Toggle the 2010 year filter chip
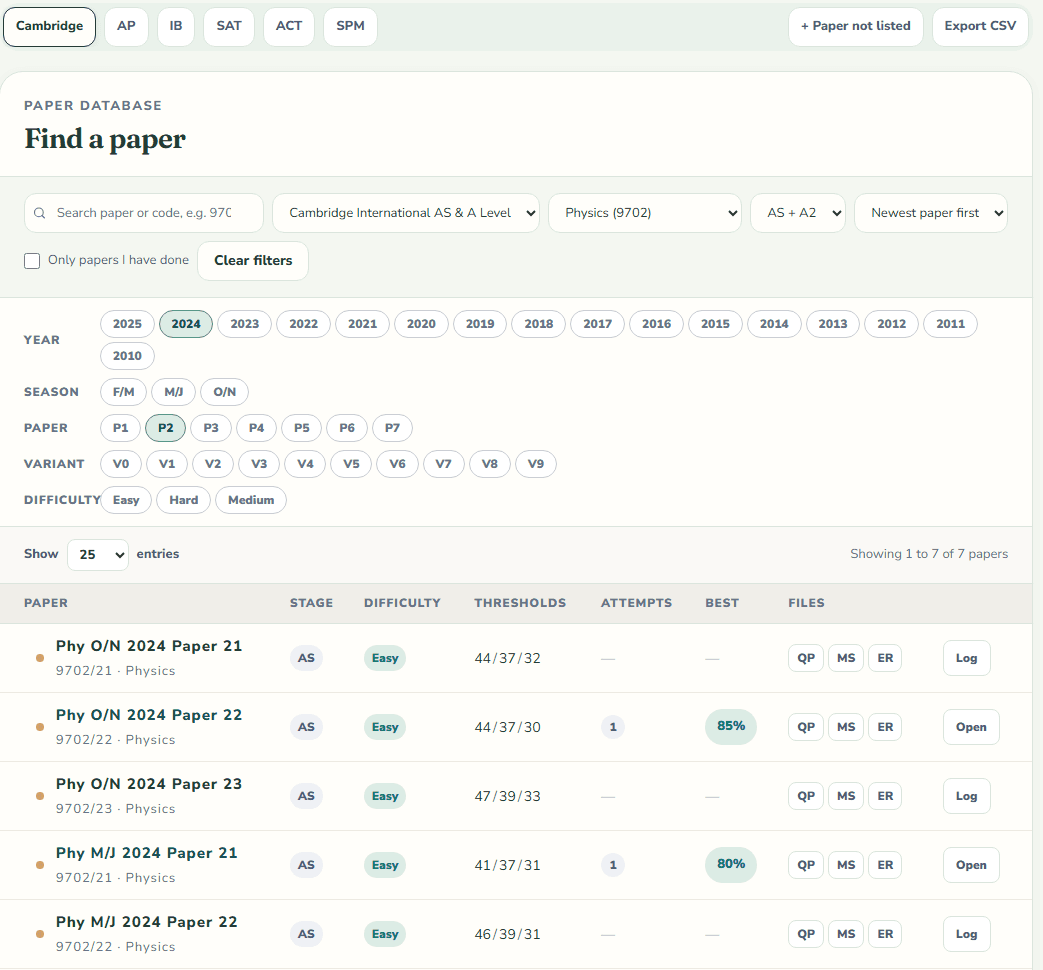The height and width of the screenshot is (970, 1043). pos(127,356)
